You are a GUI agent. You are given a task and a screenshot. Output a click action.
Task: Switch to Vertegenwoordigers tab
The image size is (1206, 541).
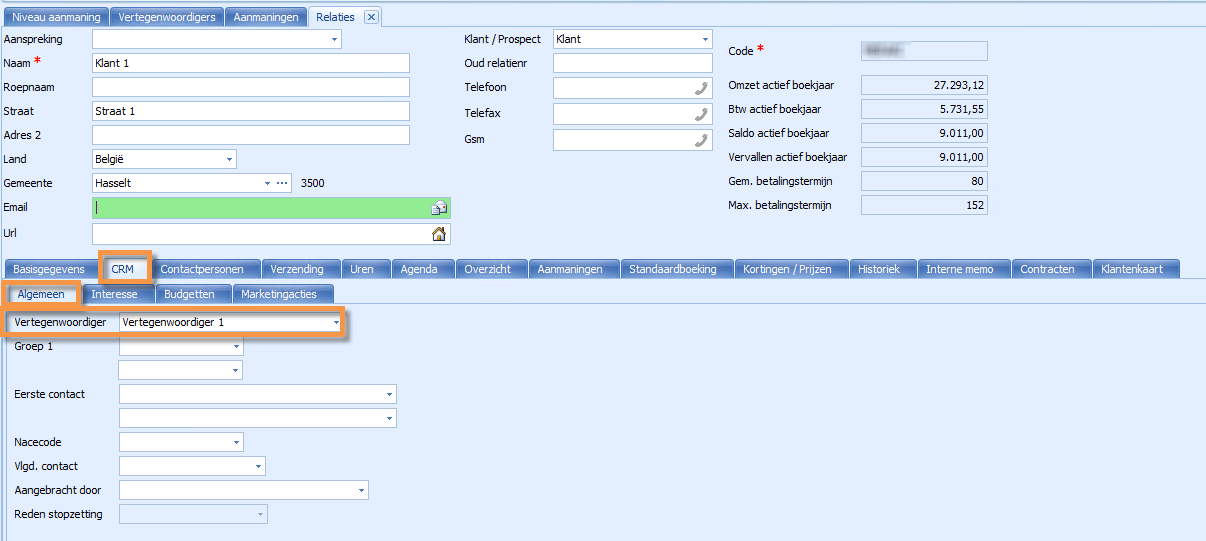(167, 17)
